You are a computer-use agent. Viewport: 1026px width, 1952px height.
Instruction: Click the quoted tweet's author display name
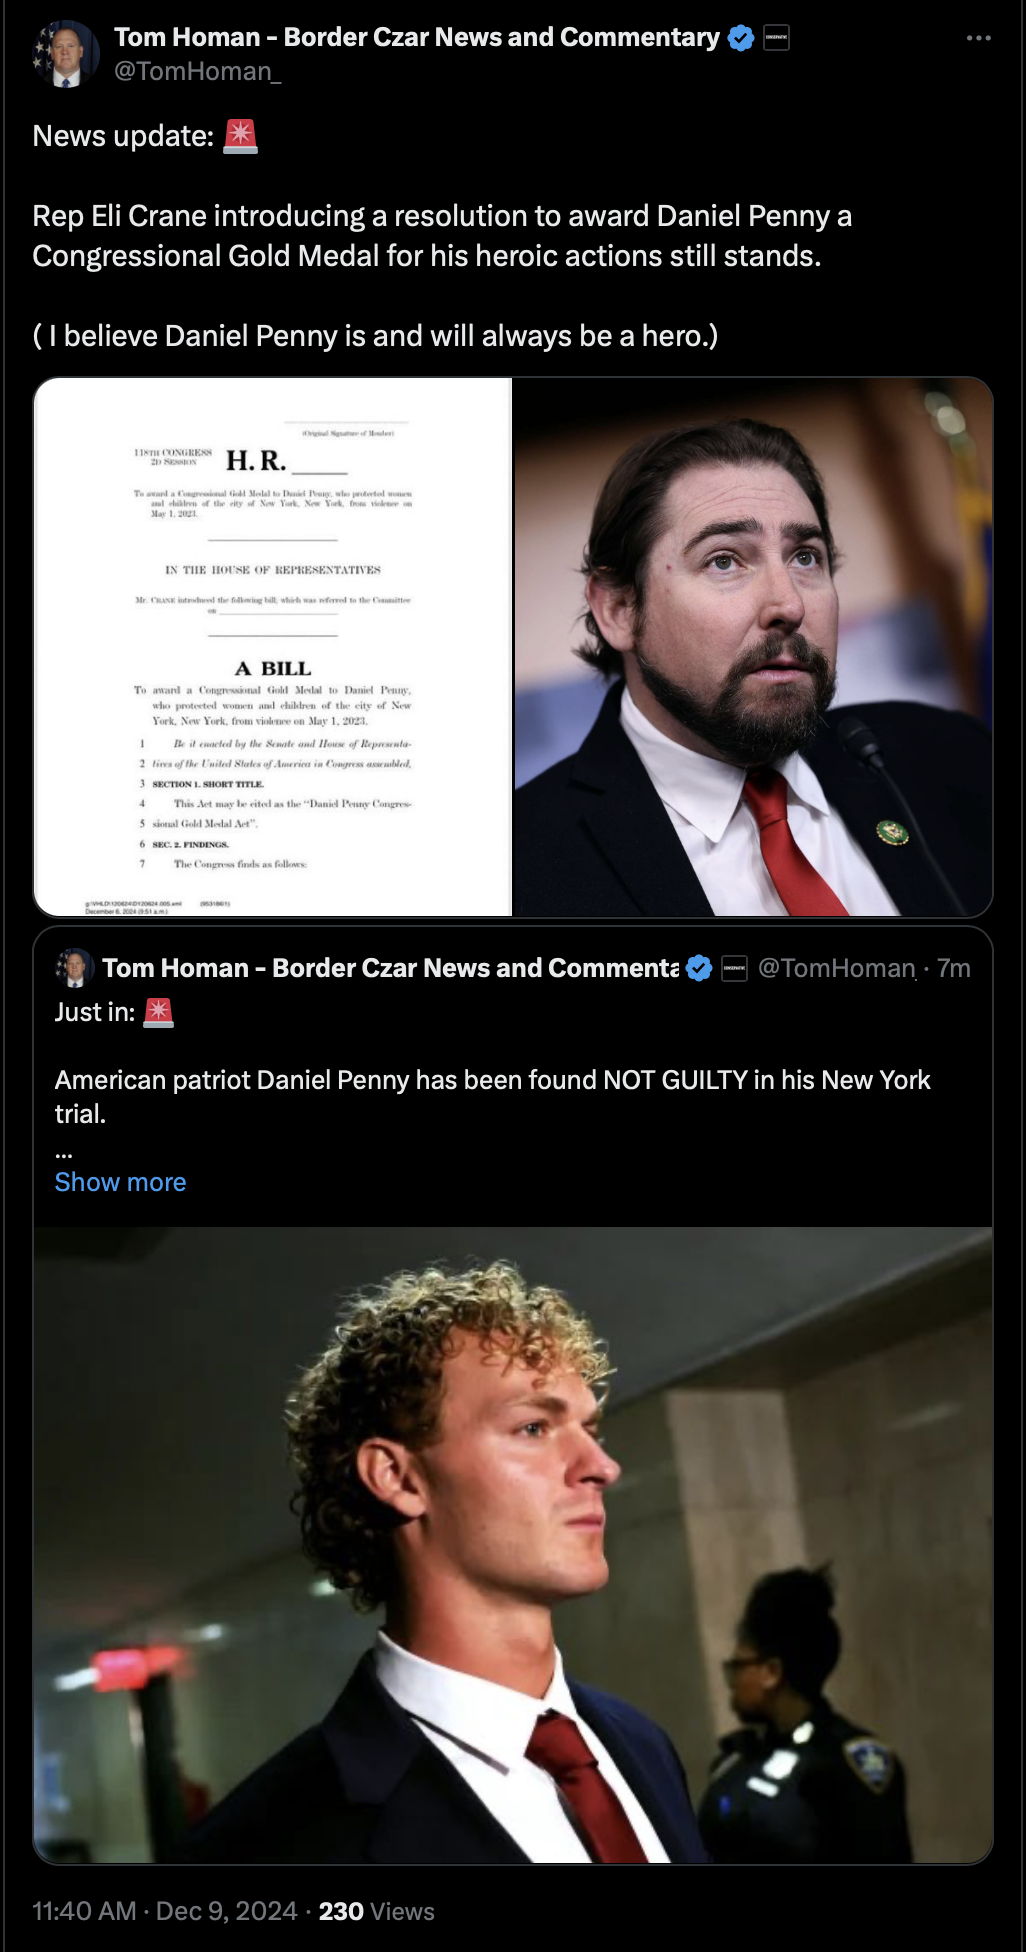(x=391, y=968)
